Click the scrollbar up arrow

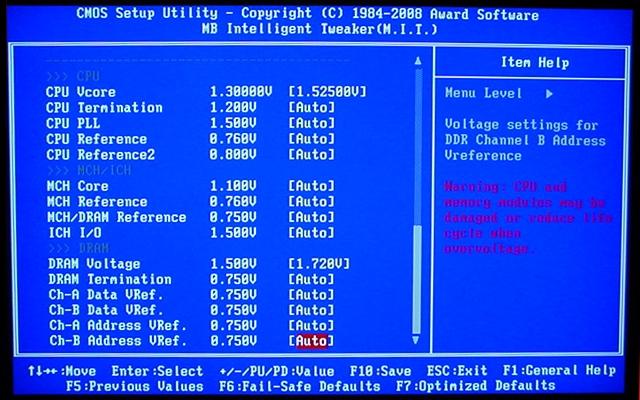tap(418, 61)
